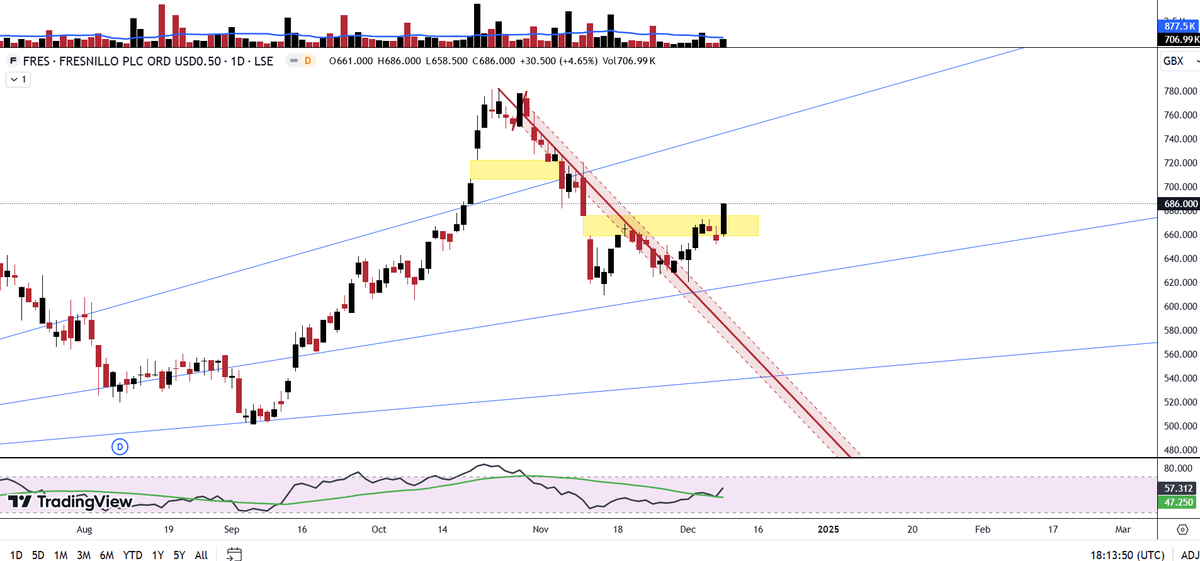
Task: Click the open value O661.000
Action: click(351, 61)
